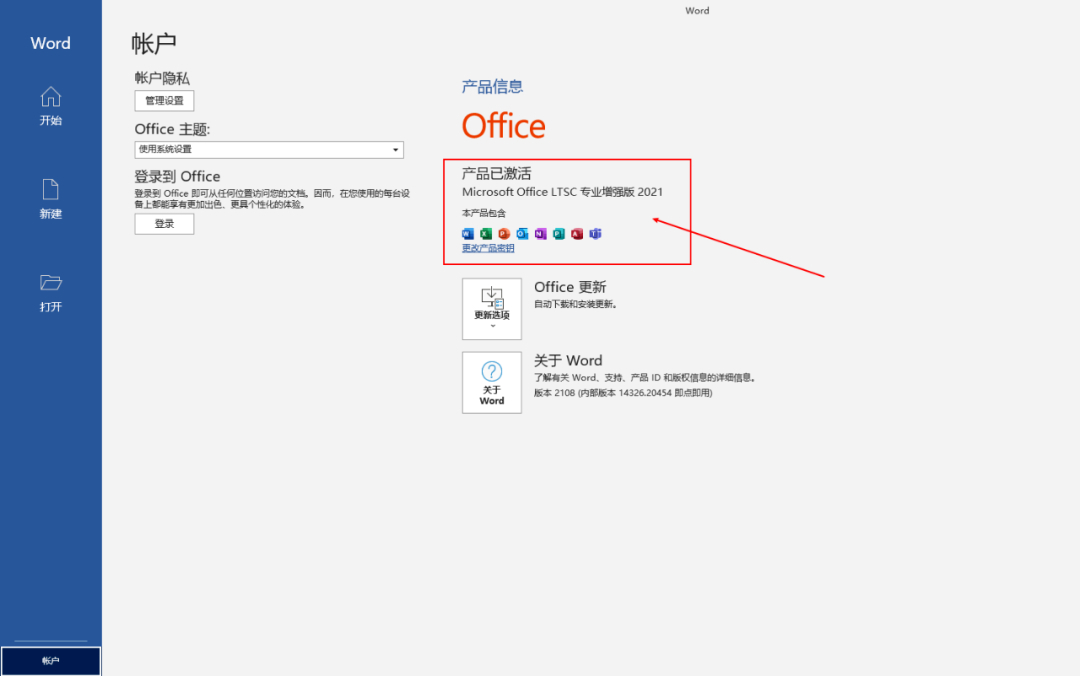Viewport: 1080px width, 676px height.
Task: Click the 登录到 Office heading
Action: pyautogui.click(x=177, y=176)
